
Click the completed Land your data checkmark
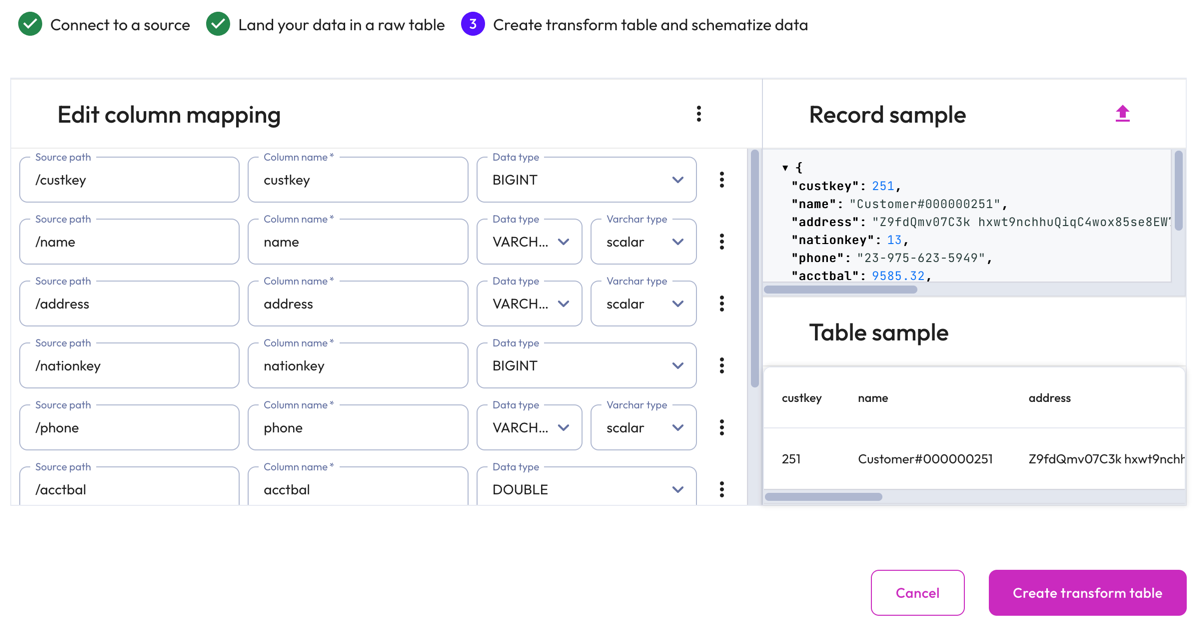tap(218, 24)
